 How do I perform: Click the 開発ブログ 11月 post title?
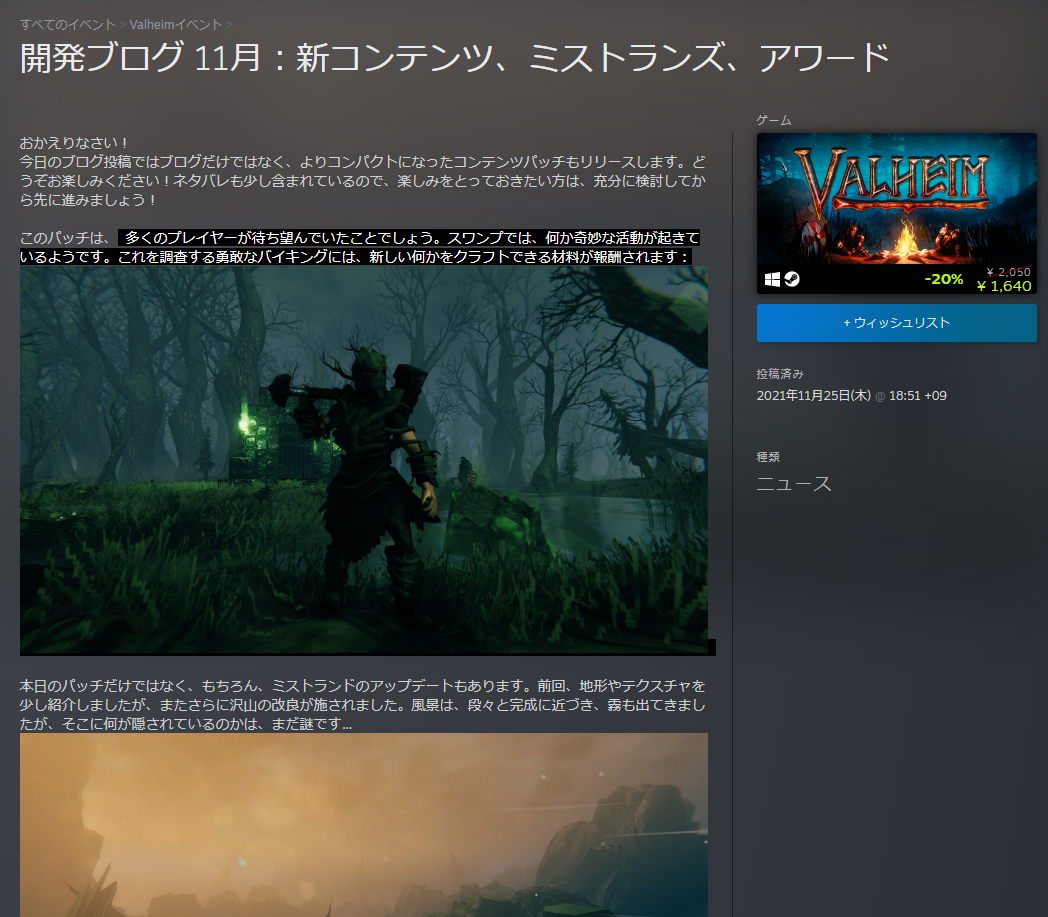pos(455,58)
